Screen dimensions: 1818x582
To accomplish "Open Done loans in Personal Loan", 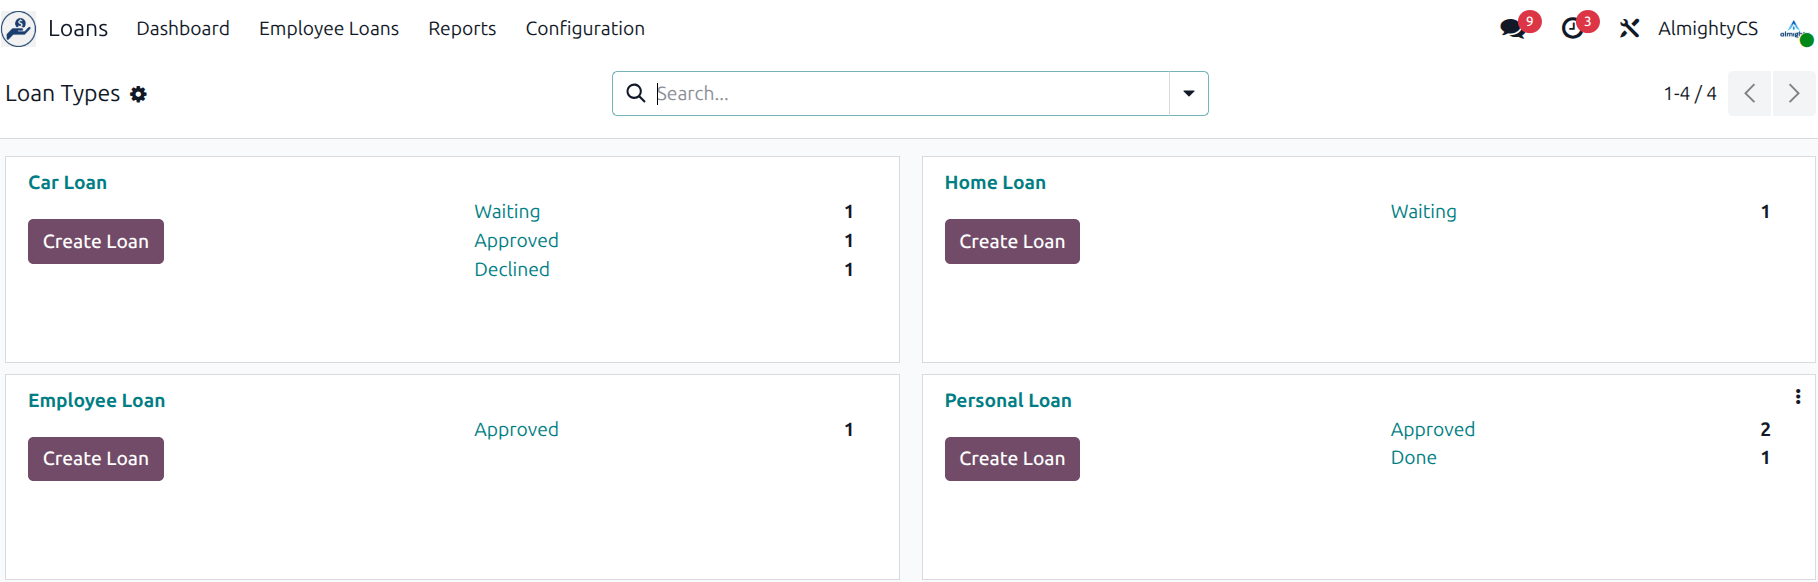I will click(x=1414, y=458).
